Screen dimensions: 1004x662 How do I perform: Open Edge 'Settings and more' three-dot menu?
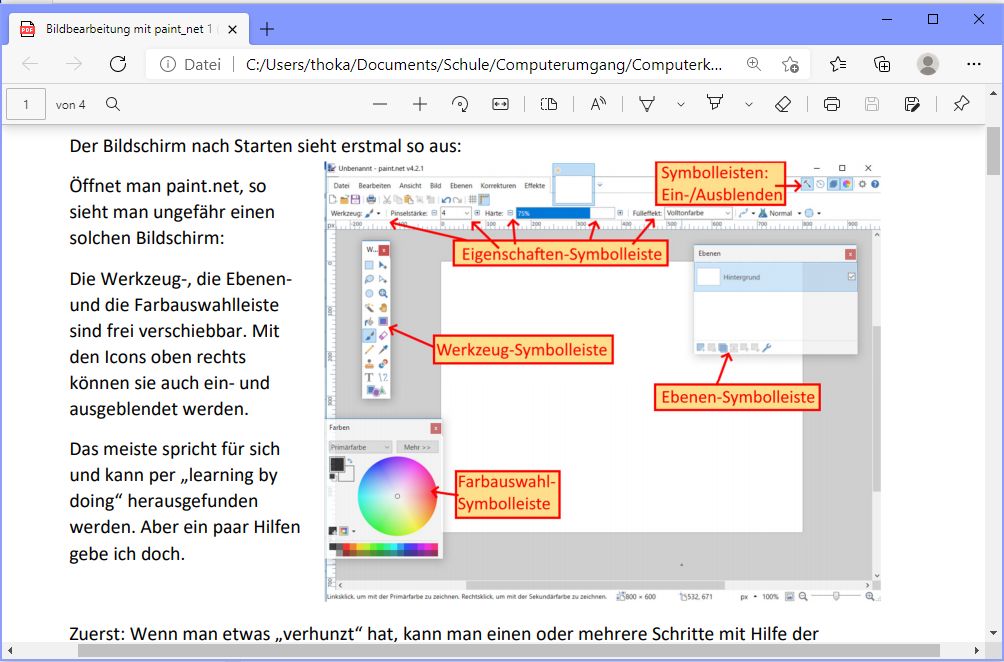tap(974, 64)
